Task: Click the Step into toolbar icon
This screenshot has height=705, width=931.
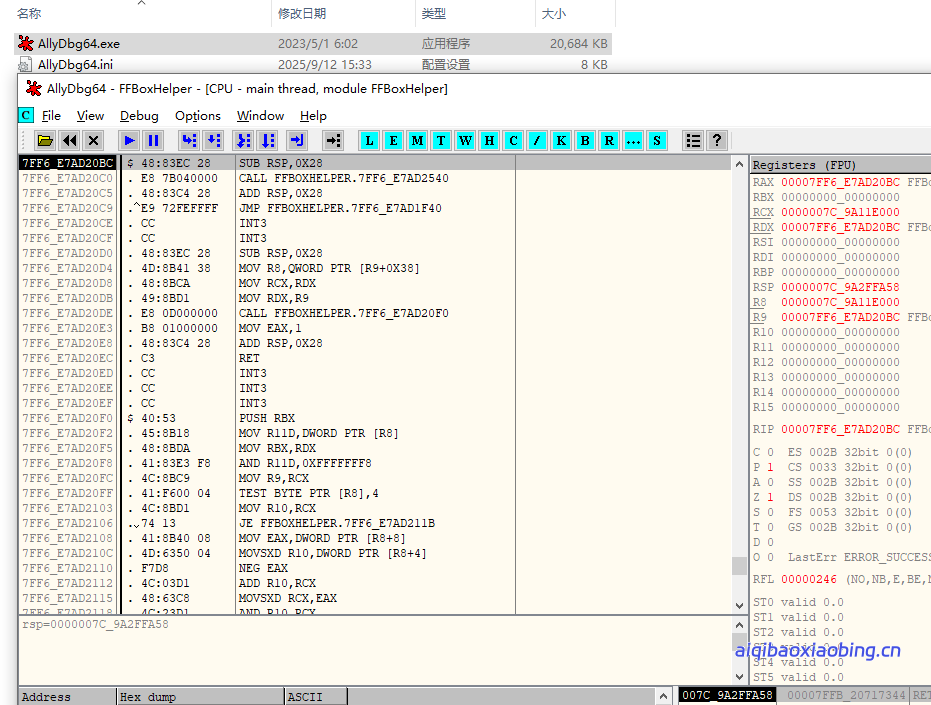Action: (189, 141)
